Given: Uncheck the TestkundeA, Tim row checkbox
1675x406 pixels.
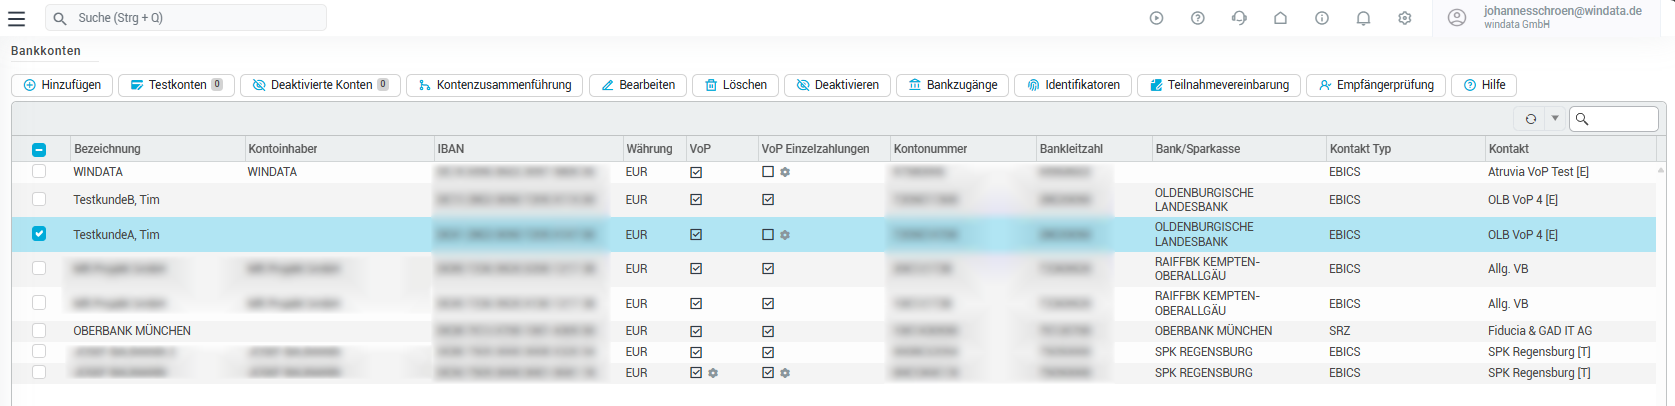Looking at the screenshot, I should pyautogui.click(x=39, y=234).
